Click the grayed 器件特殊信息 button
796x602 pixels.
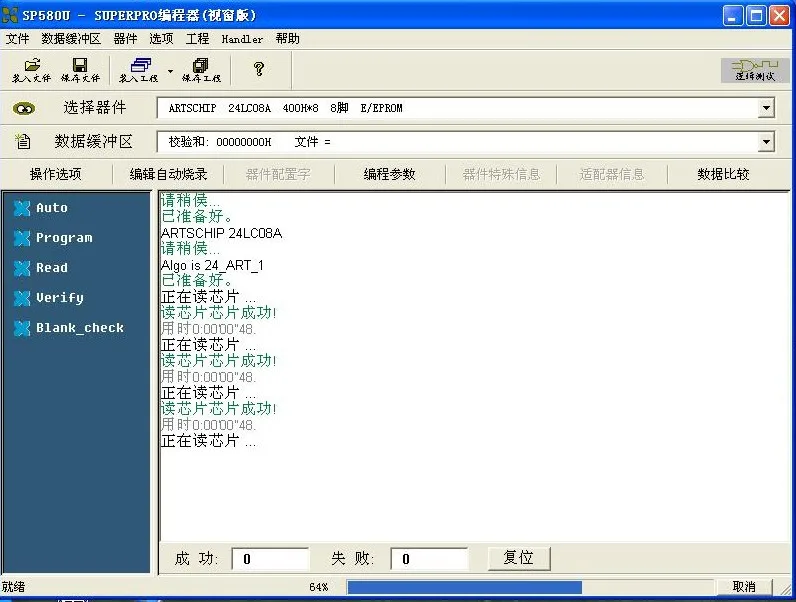(x=501, y=174)
